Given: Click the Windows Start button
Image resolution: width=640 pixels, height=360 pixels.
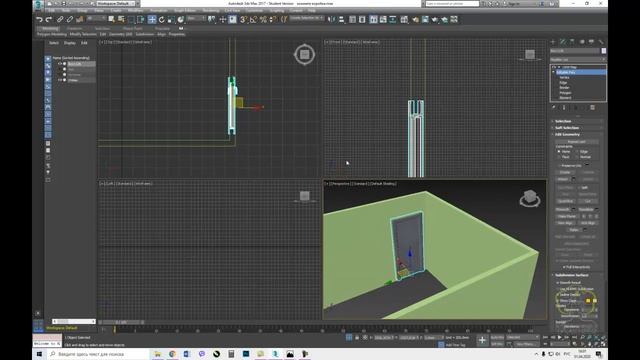Looking at the screenshot, I should (39, 354).
